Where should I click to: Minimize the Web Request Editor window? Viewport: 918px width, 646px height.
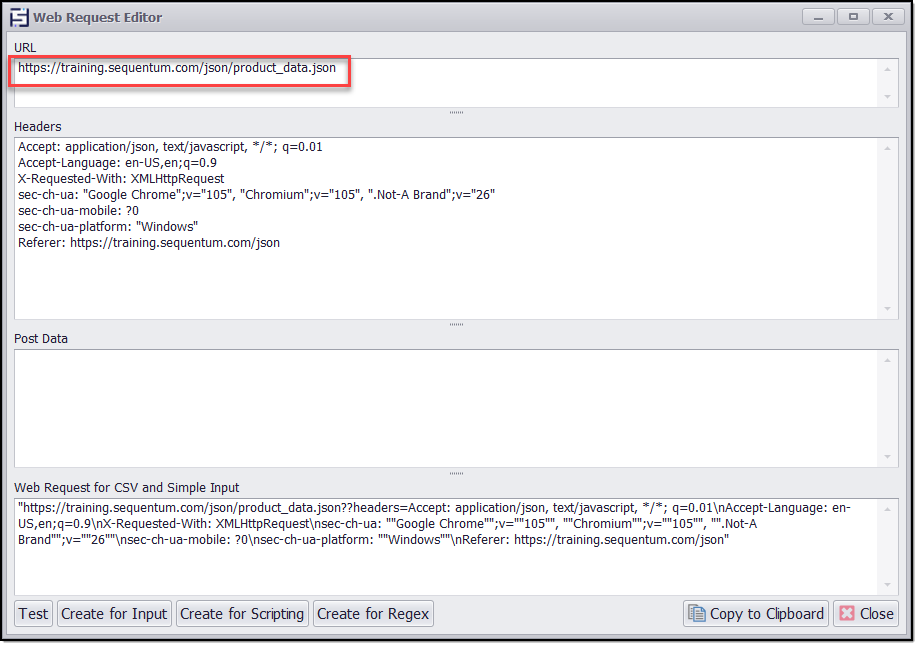click(x=819, y=17)
